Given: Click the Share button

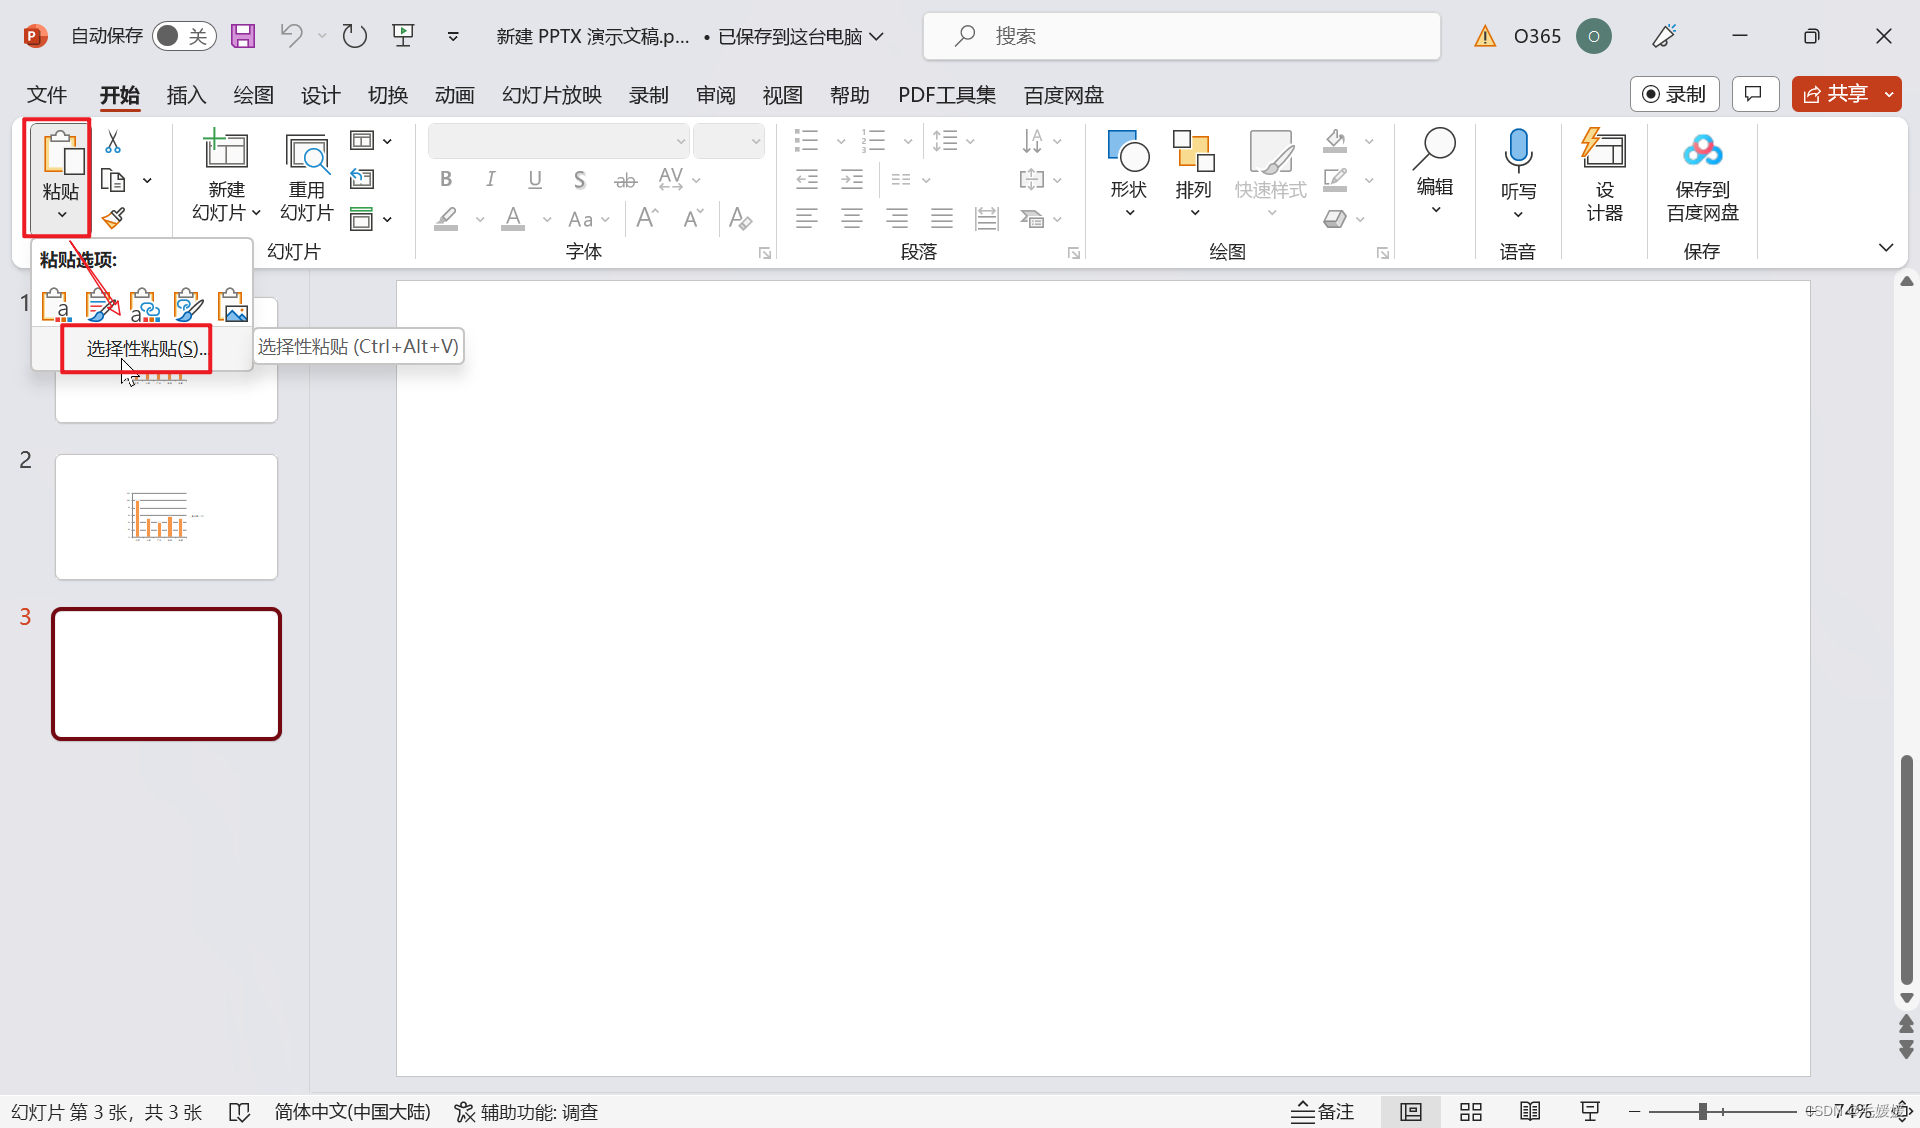Looking at the screenshot, I should coord(1837,94).
